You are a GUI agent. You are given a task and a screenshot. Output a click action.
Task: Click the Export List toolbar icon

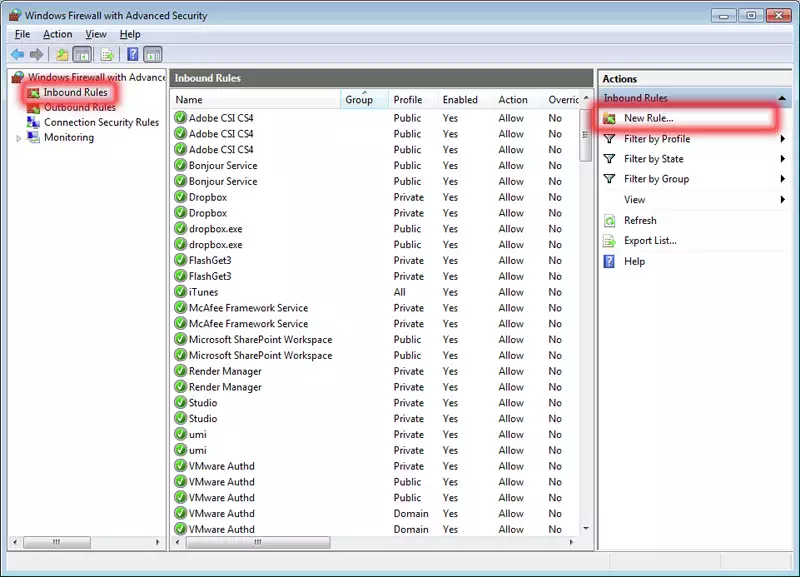106,54
